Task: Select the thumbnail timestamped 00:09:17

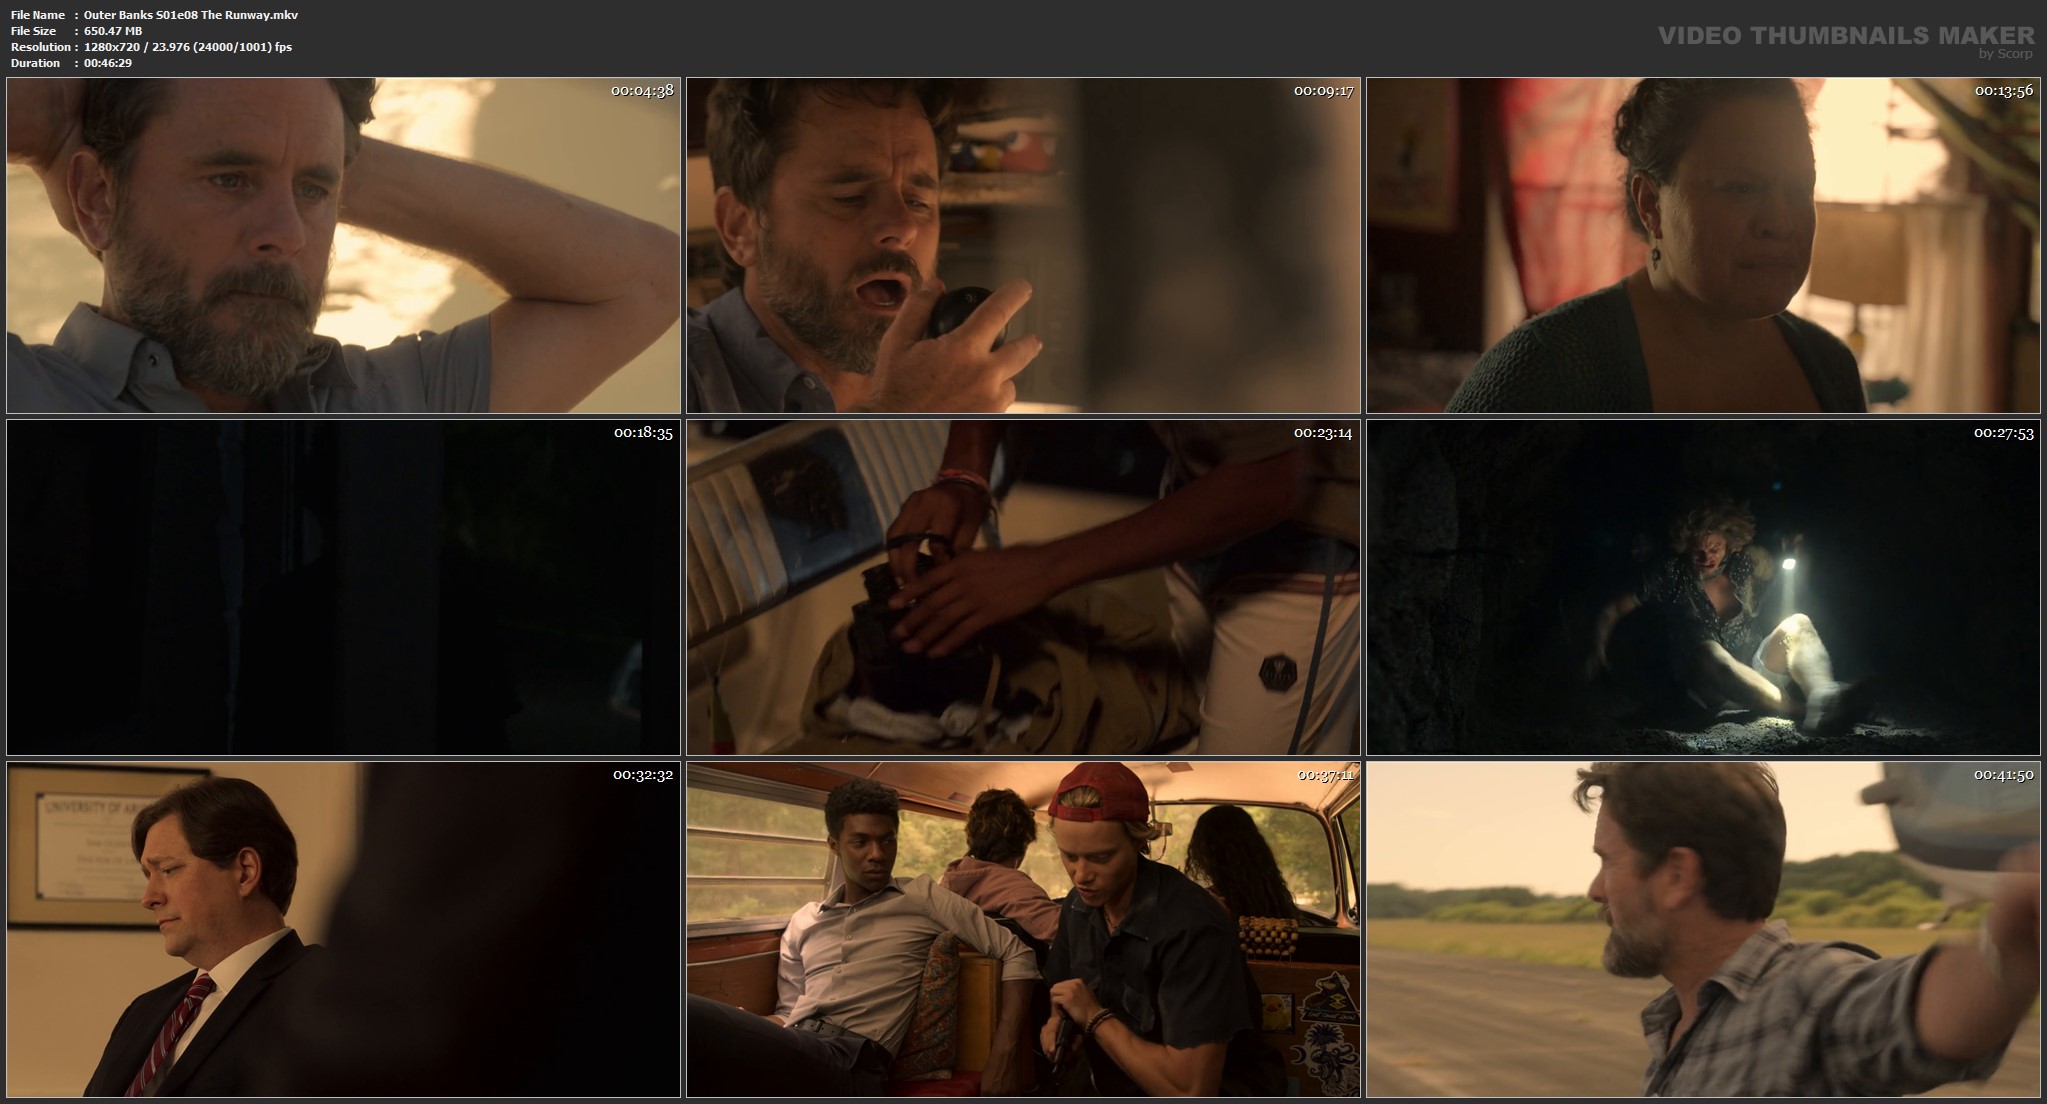Action: pos(1023,246)
